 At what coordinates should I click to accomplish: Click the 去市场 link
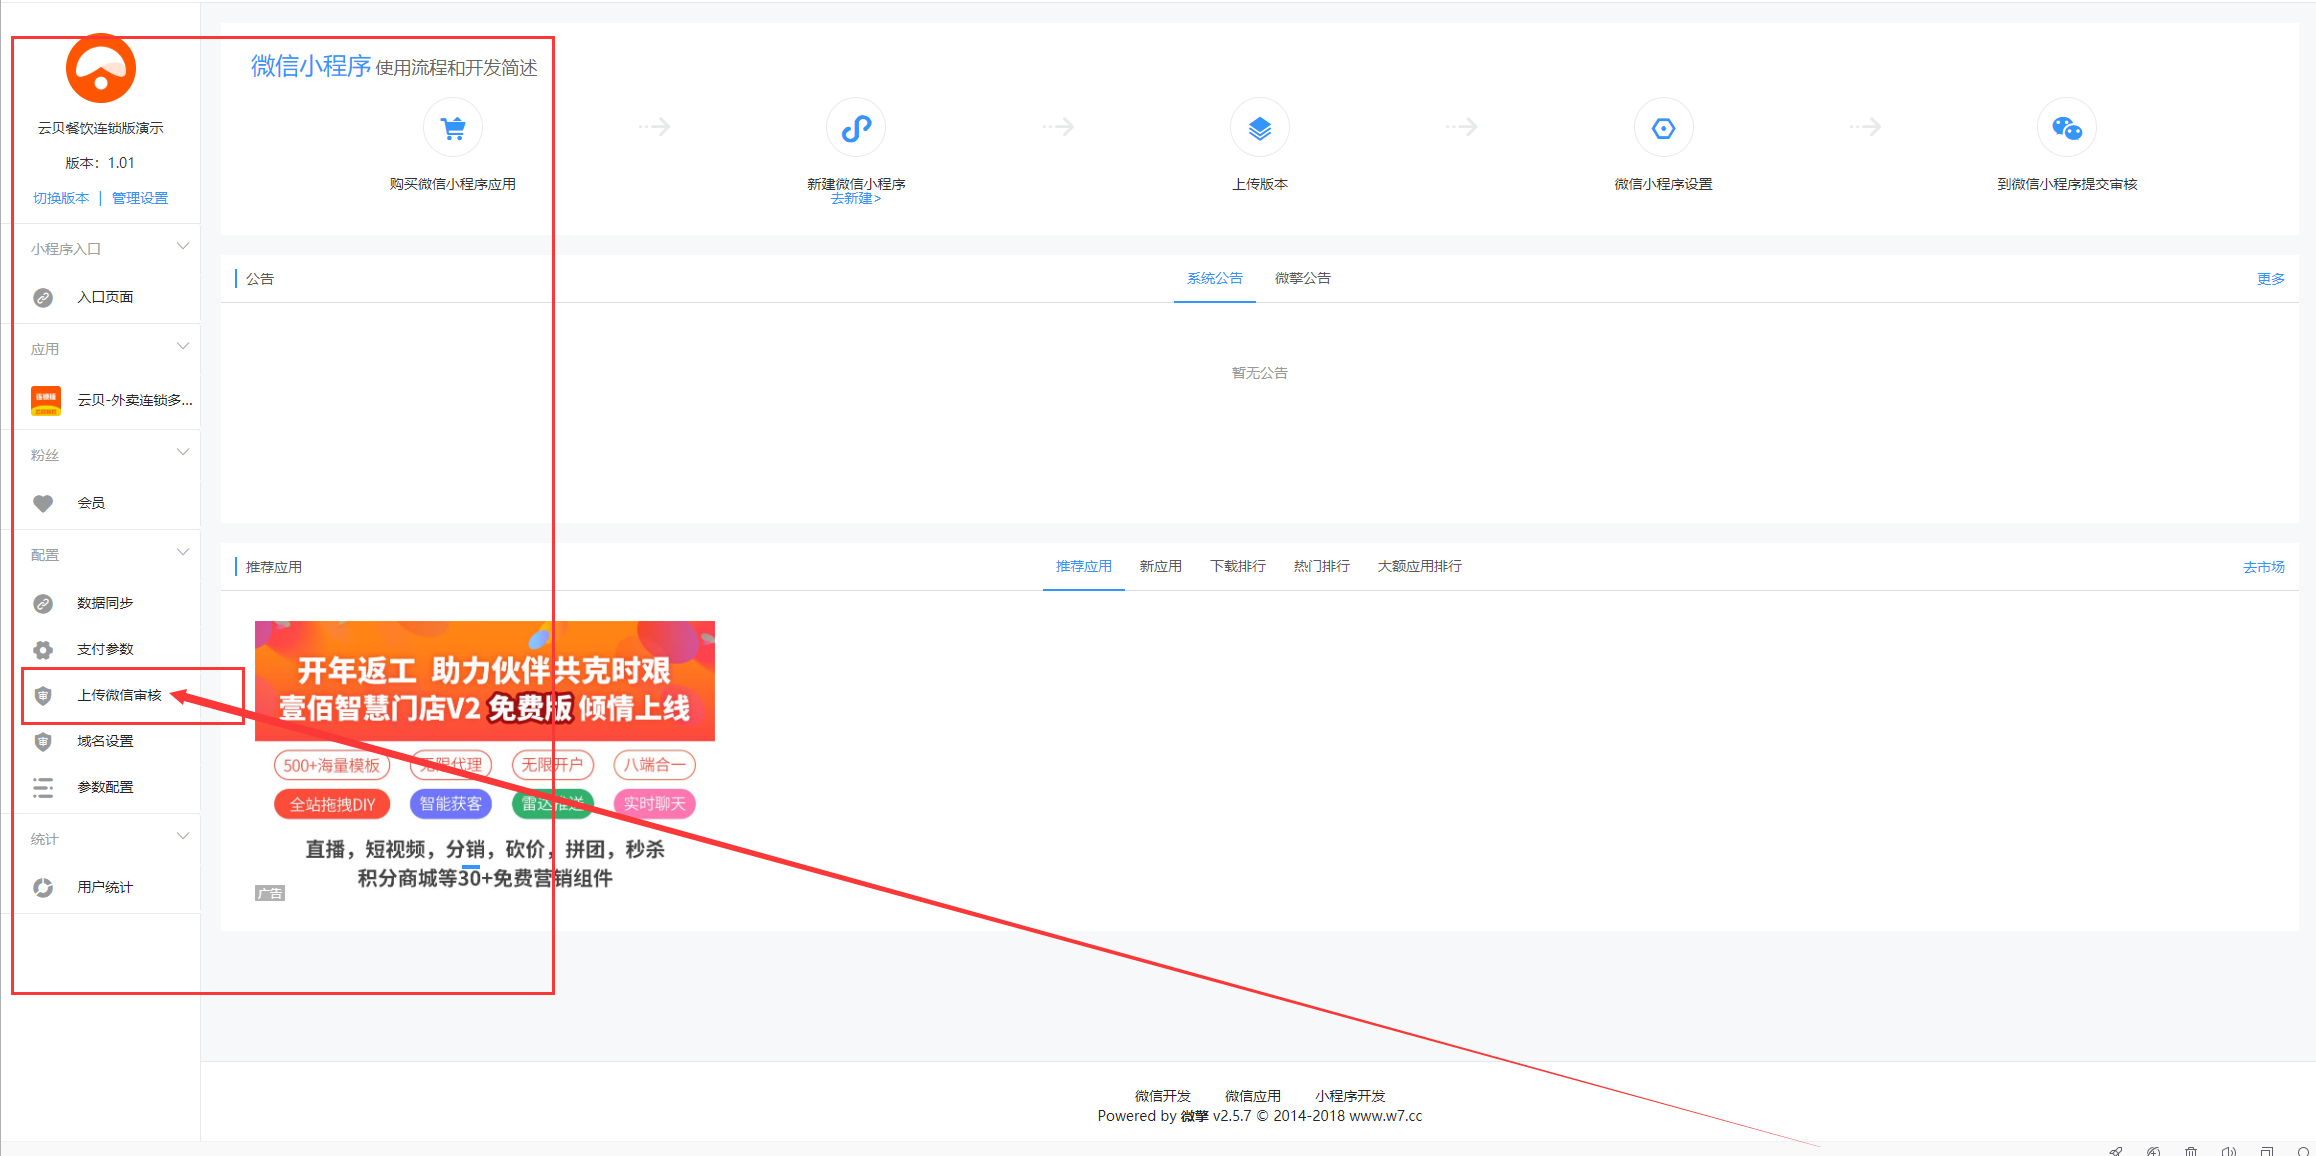[x=2264, y=567]
